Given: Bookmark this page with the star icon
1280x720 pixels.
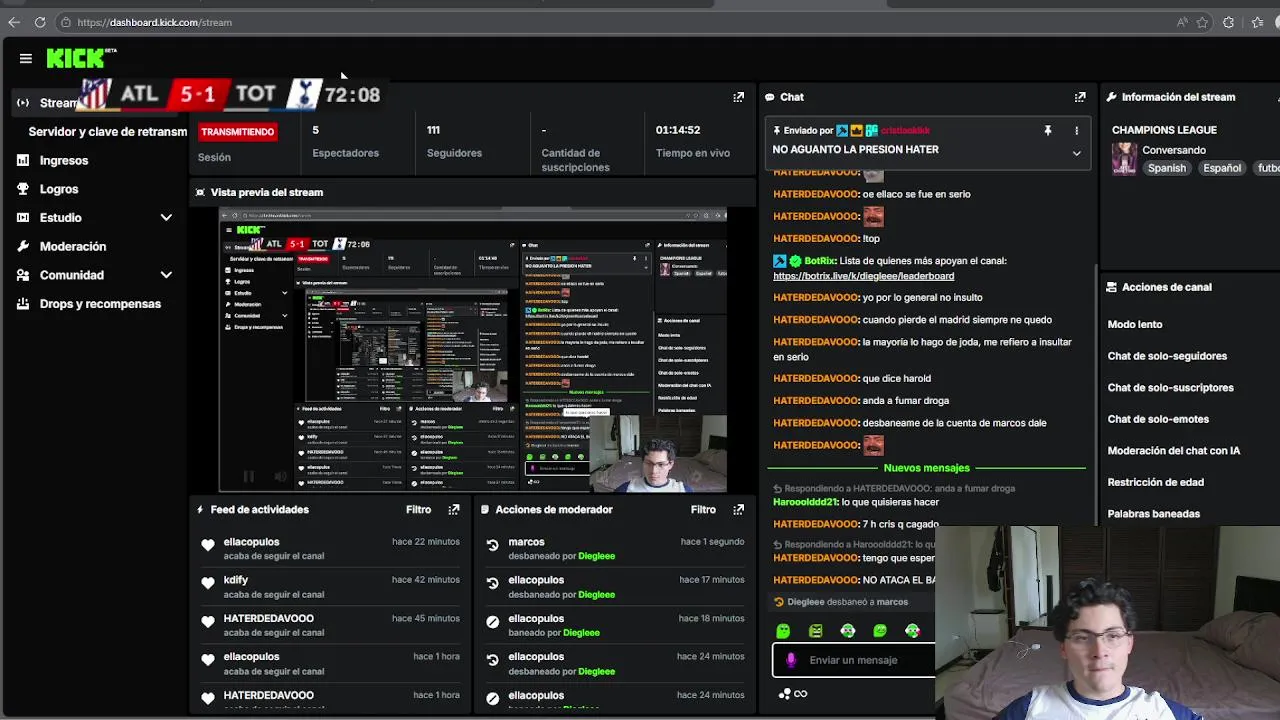Looking at the screenshot, I should tap(1203, 22).
